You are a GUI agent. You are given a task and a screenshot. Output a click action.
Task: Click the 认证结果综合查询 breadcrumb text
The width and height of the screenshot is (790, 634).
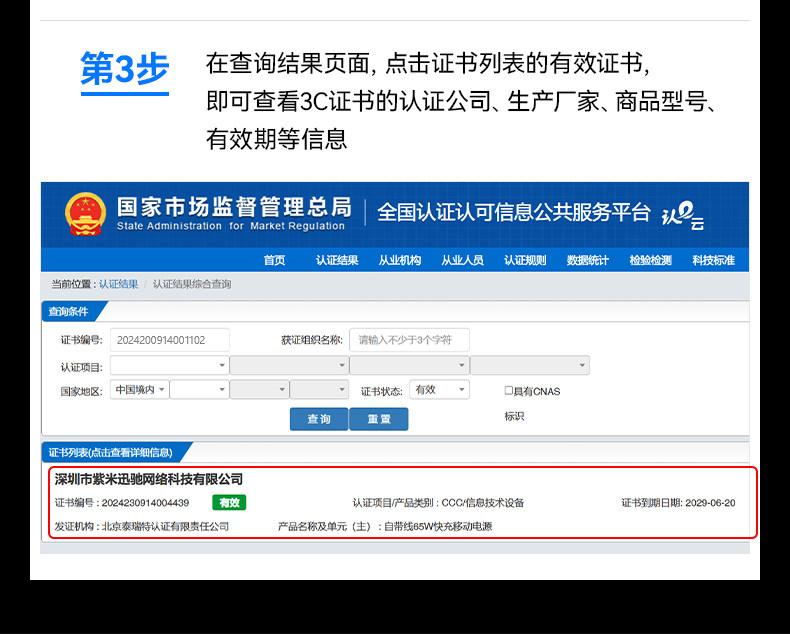coord(192,284)
